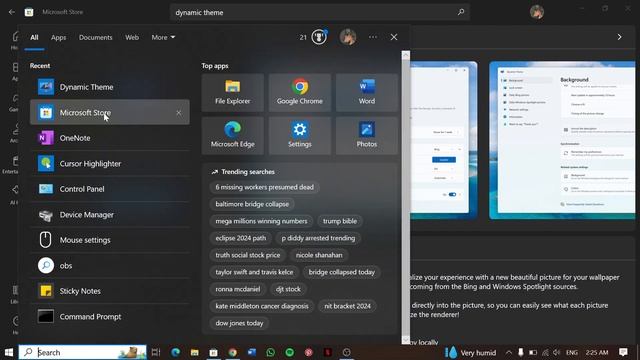Open Device Manager from the Recent list

pyautogui.click(x=109, y=214)
